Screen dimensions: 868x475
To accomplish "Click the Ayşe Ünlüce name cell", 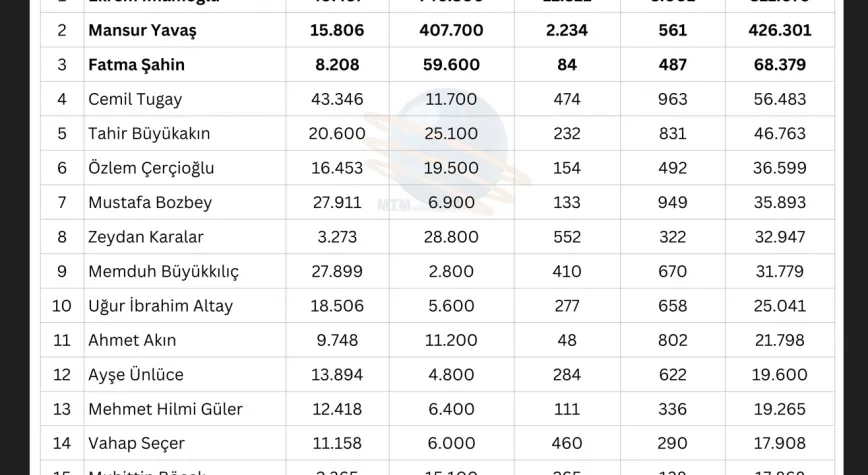I will [185, 374].
